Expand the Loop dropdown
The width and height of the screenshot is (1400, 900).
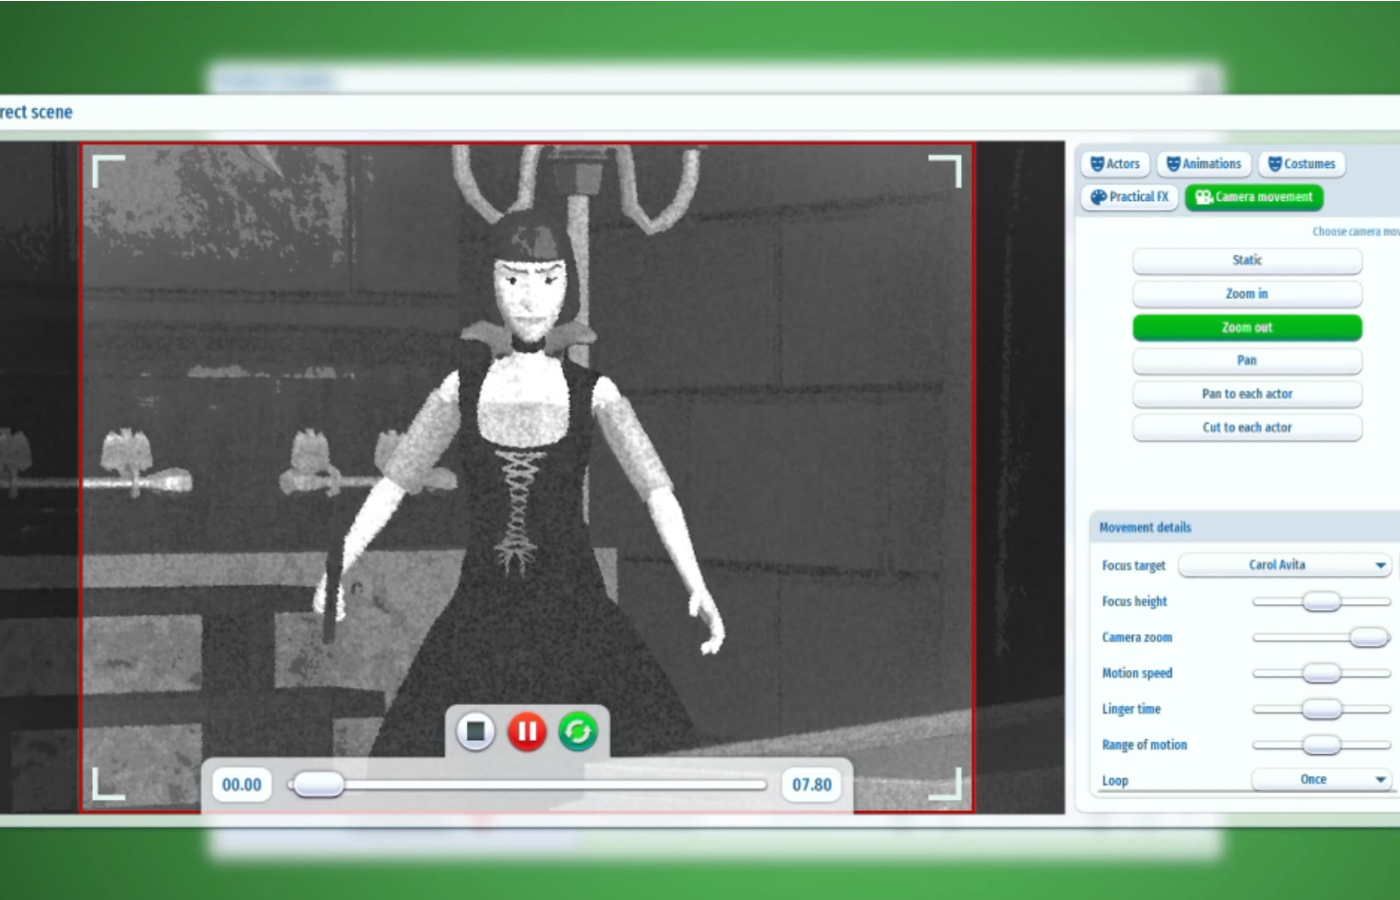click(x=1320, y=780)
